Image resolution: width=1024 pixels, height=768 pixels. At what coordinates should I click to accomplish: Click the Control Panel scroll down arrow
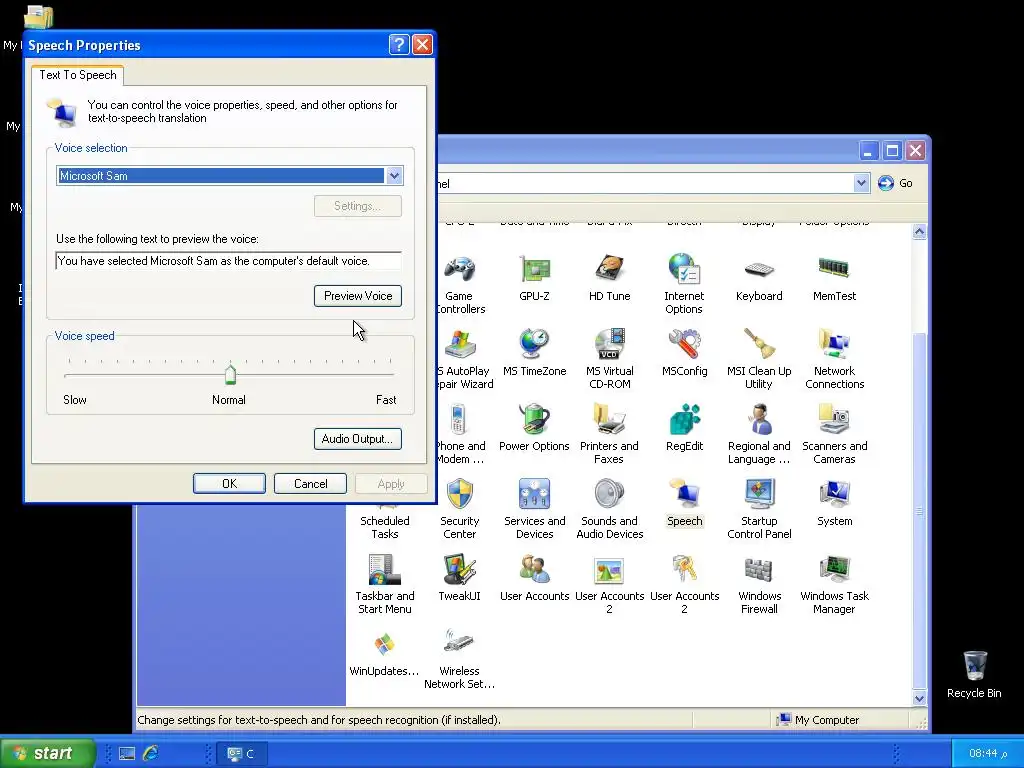(x=920, y=698)
